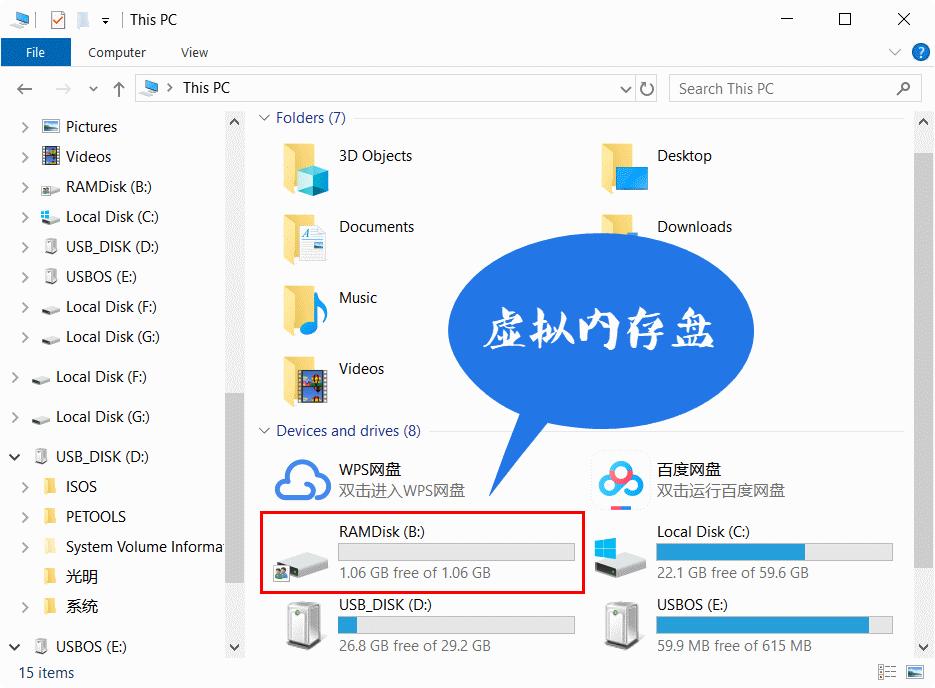
Task: Collapse the Devices and drives section
Action: point(262,431)
